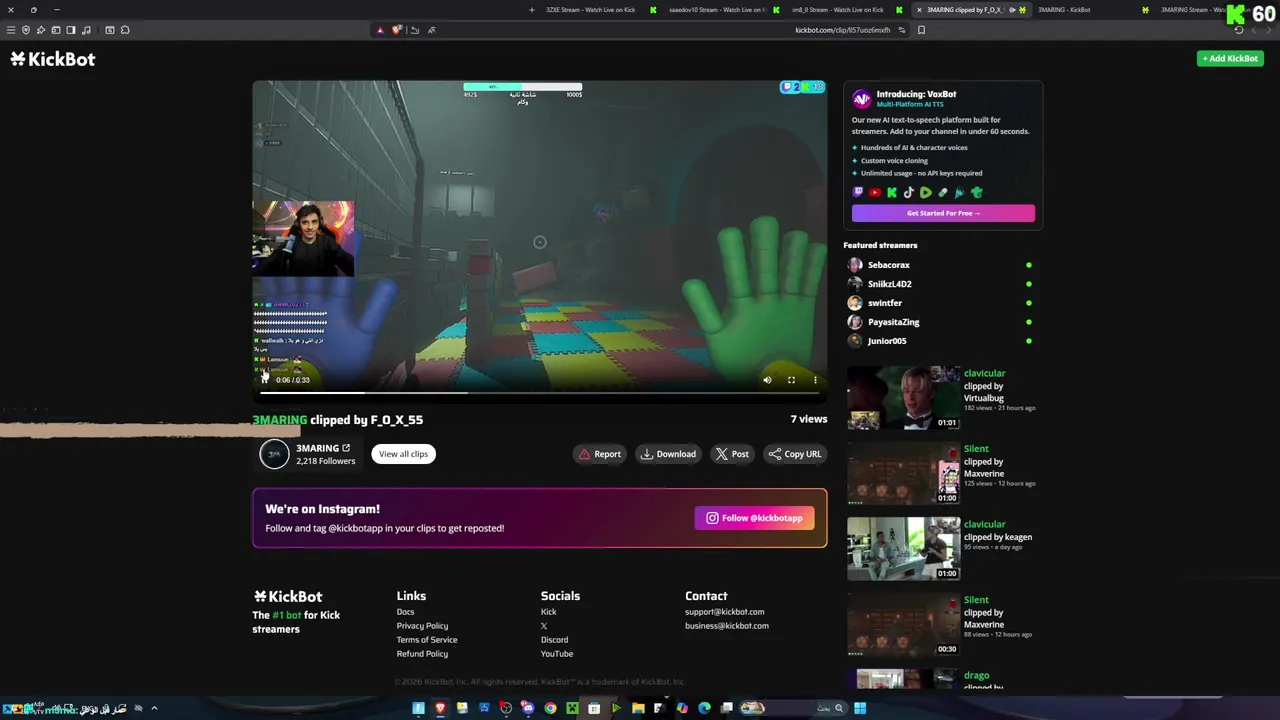Click the reload page icon
1280x720 pixels.
(1239, 30)
